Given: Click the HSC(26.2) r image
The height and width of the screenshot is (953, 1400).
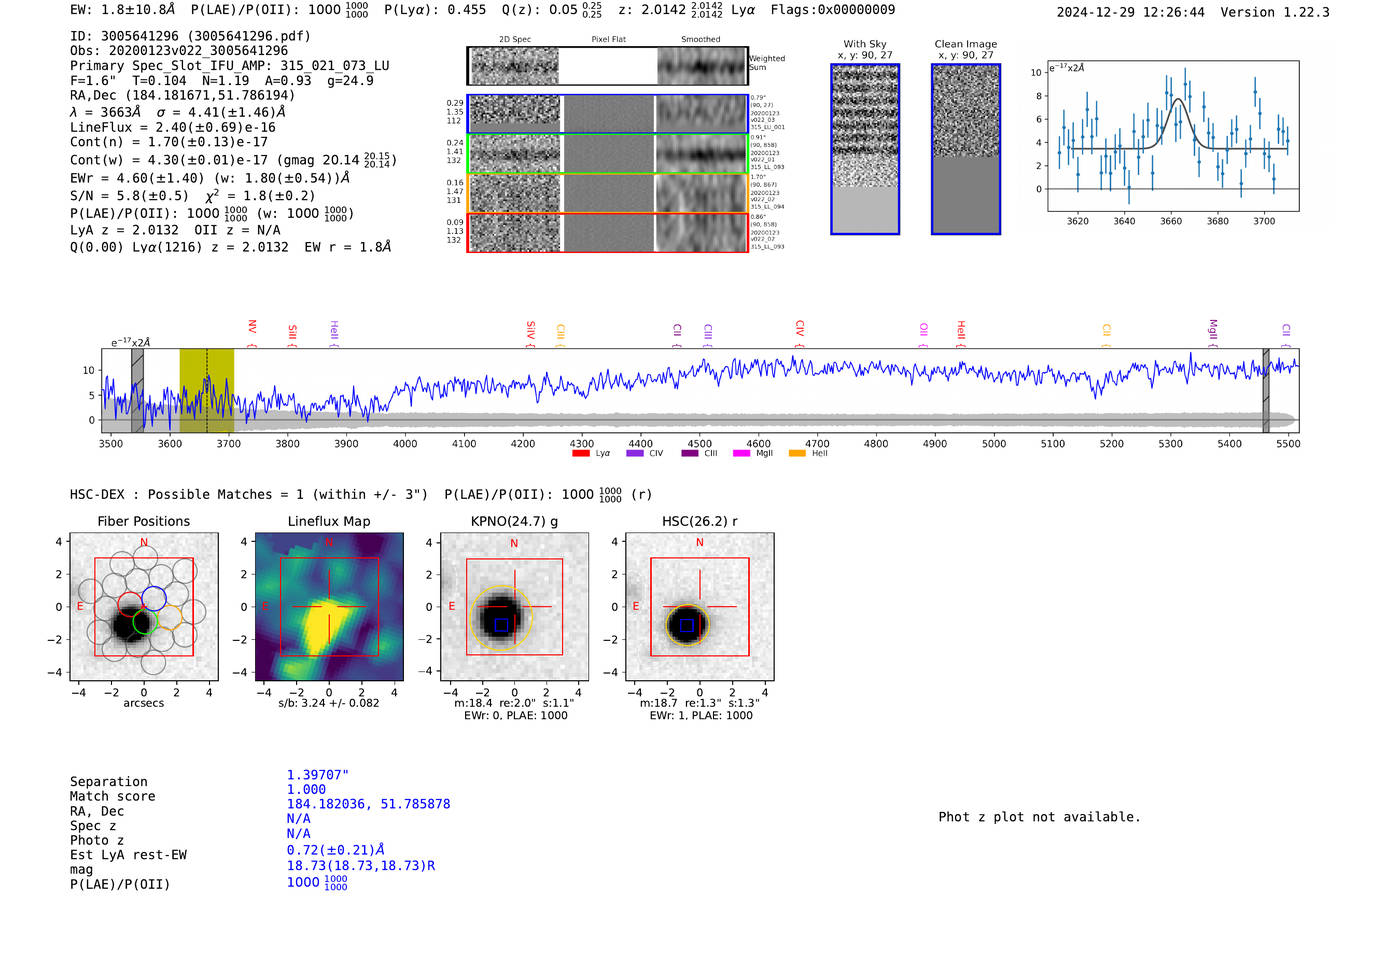Looking at the screenshot, I should [699, 606].
